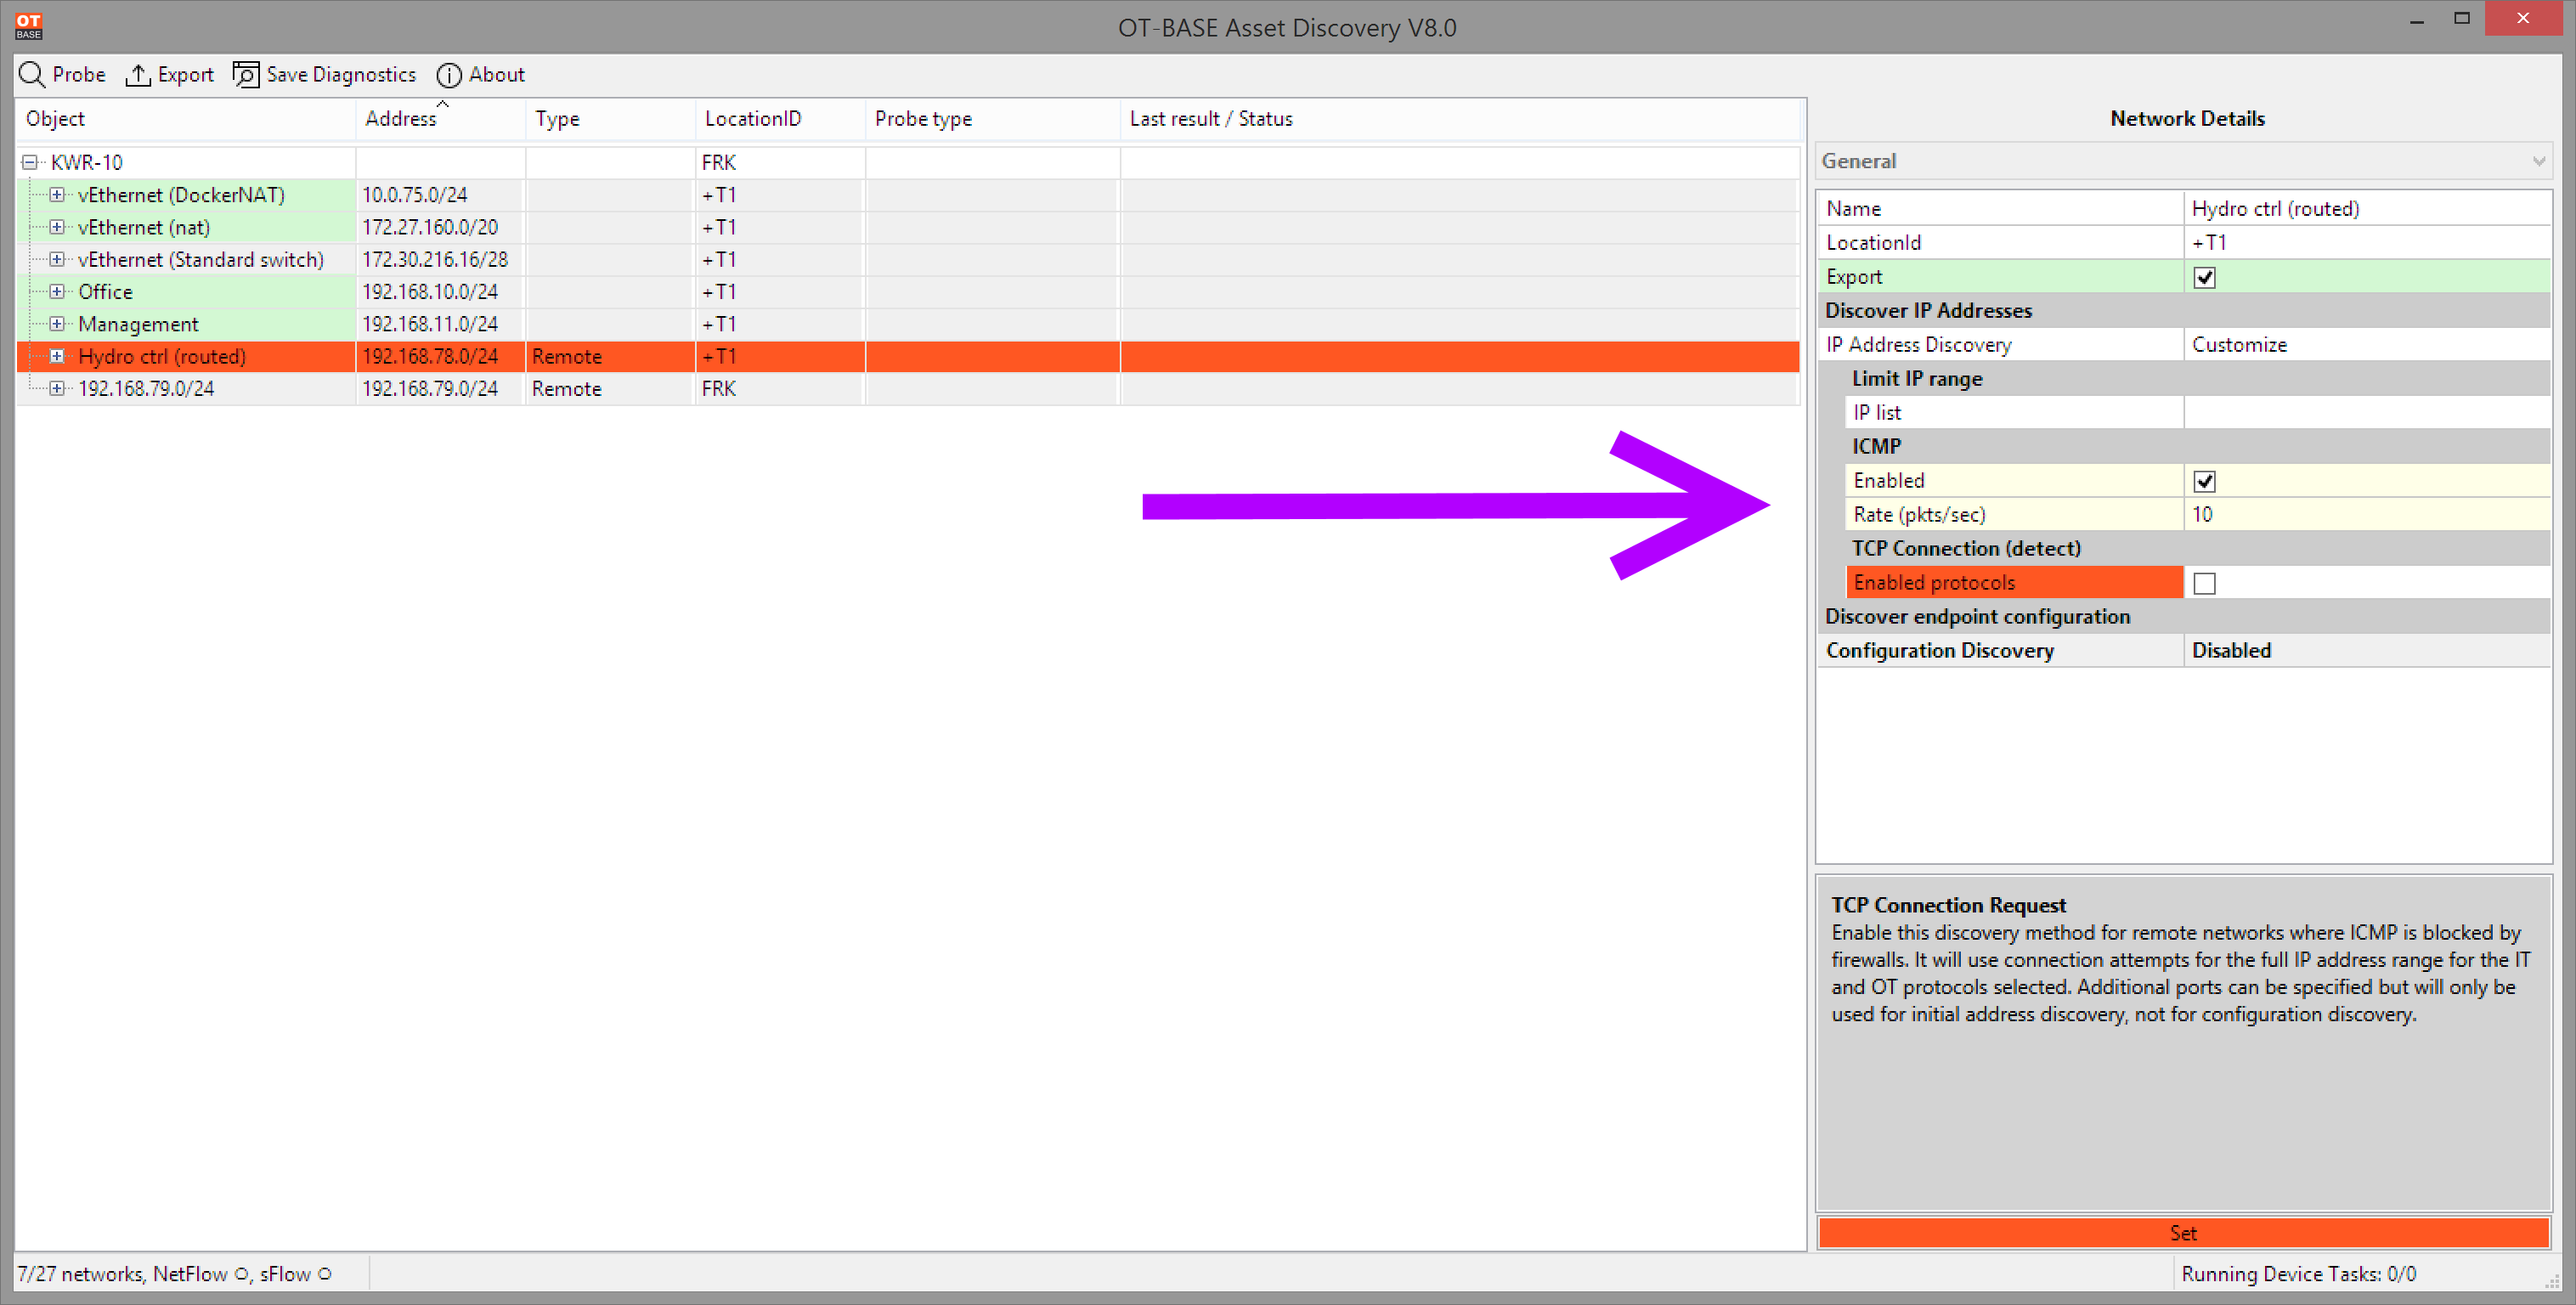This screenshot has width=2576, height=1305.
Task: Click the About info icon
Action: coord(449,75)
